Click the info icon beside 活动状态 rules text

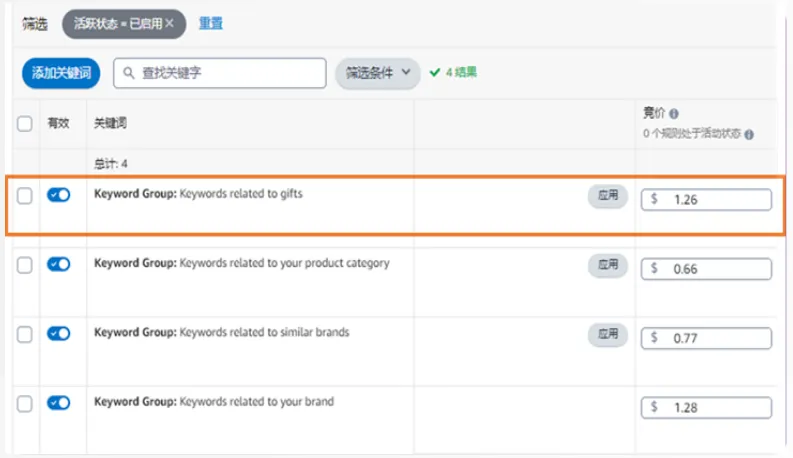coord(749,134)
